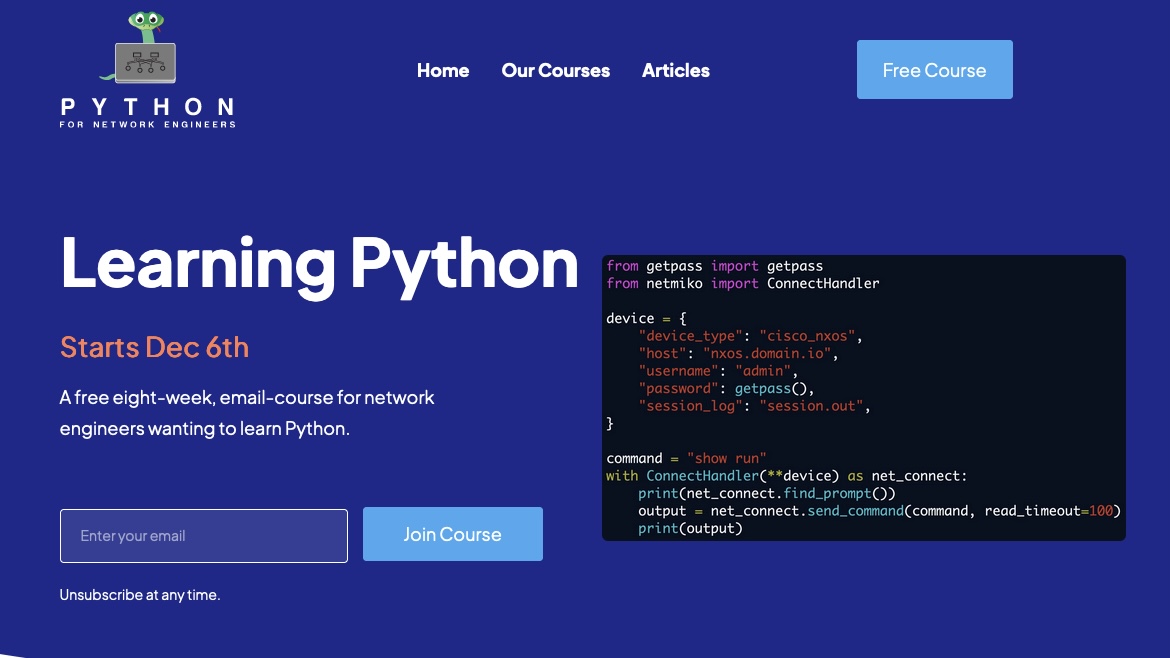The image size is (1170, 658).
Task: Click the Learning Python heading
Action: (320, 263)
